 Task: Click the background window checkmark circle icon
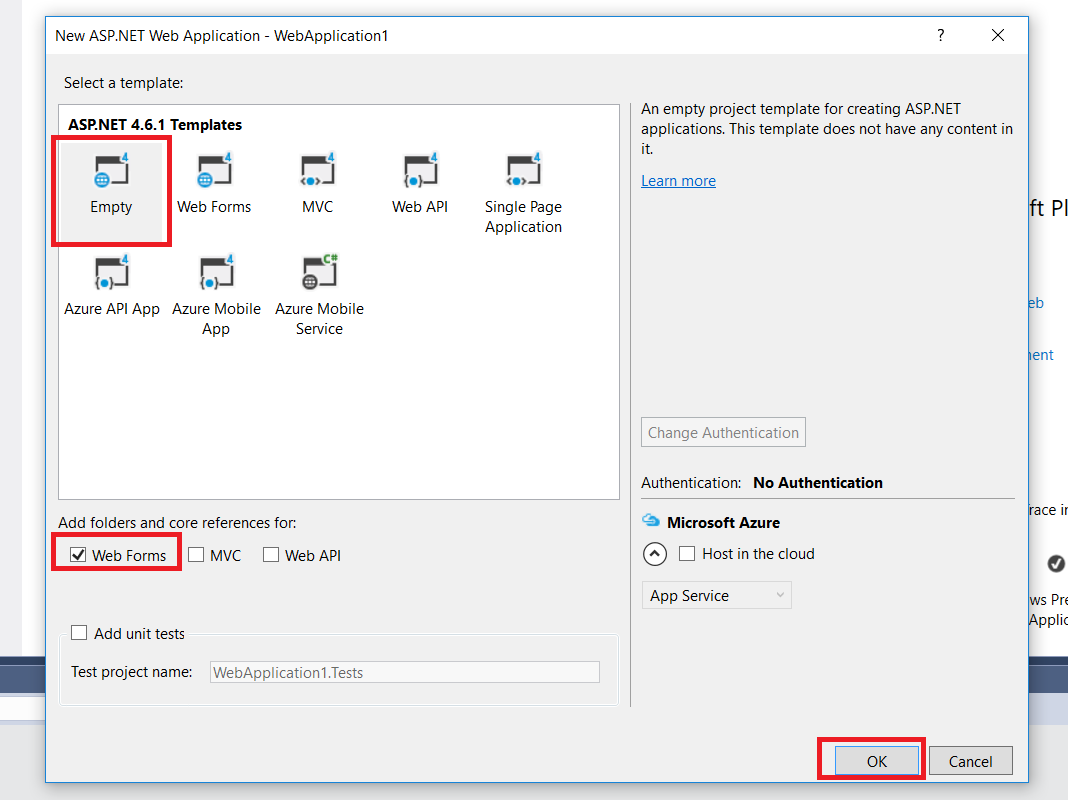tap(1056, 563)
